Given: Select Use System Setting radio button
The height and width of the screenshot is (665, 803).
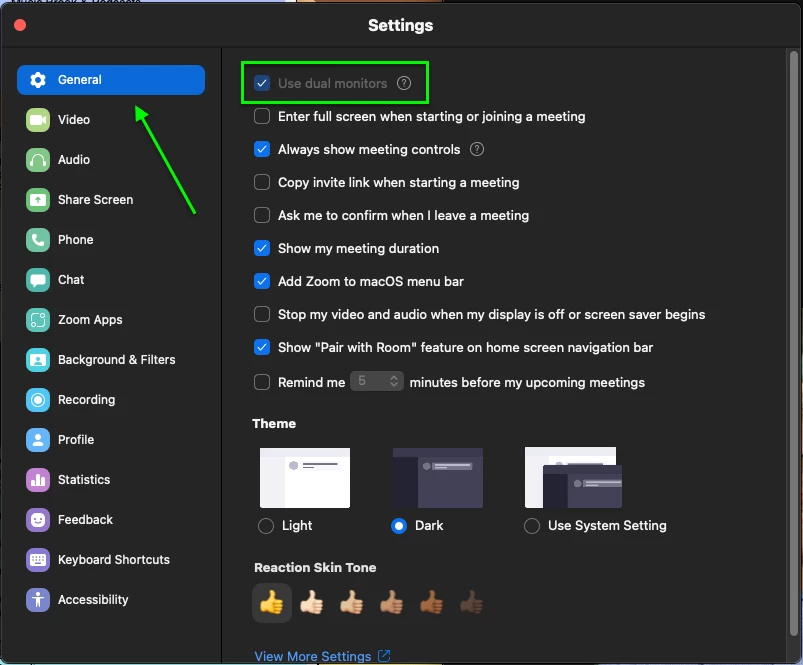Looking at the screenshot, I should (x=532, y=526).
